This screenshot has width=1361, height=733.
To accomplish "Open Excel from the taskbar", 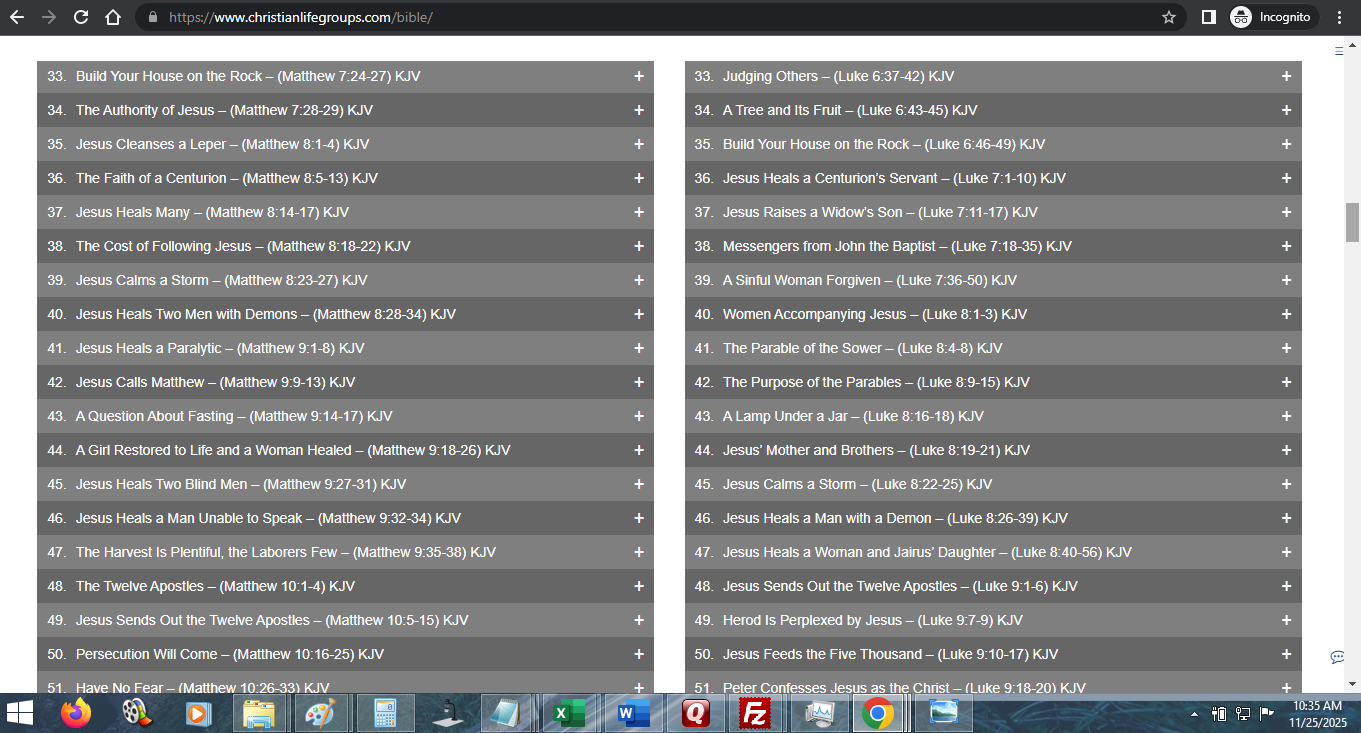I will point(568,713).
